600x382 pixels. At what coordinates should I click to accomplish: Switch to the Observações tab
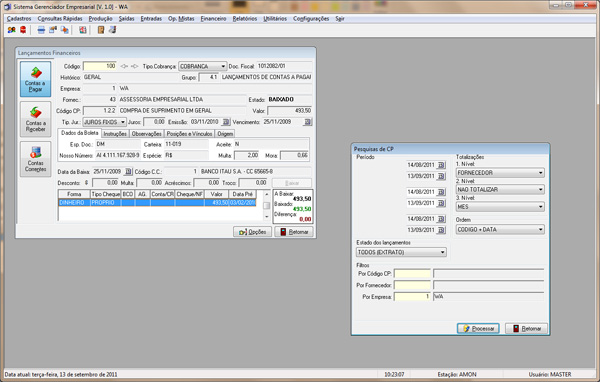147,134
